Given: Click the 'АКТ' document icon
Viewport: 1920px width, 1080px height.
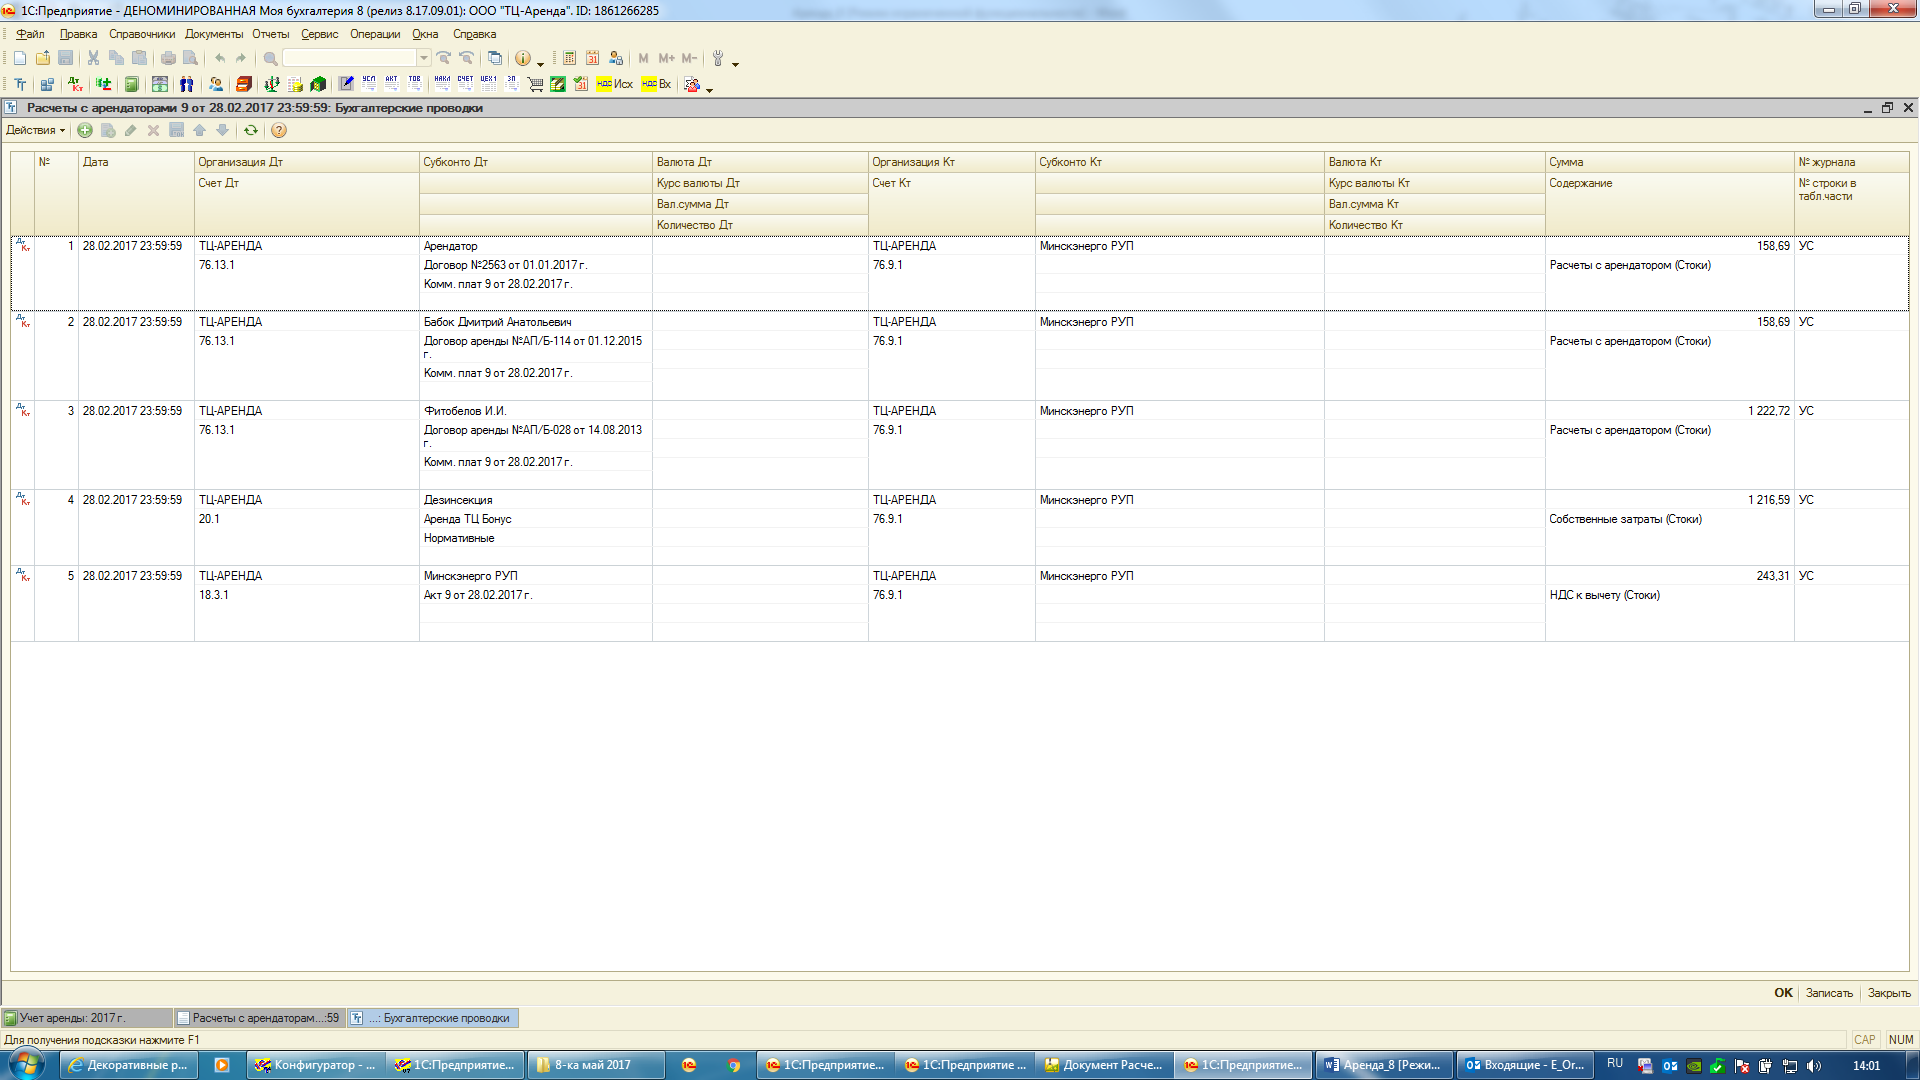Looking at the screenshot, I should point(391,84).
